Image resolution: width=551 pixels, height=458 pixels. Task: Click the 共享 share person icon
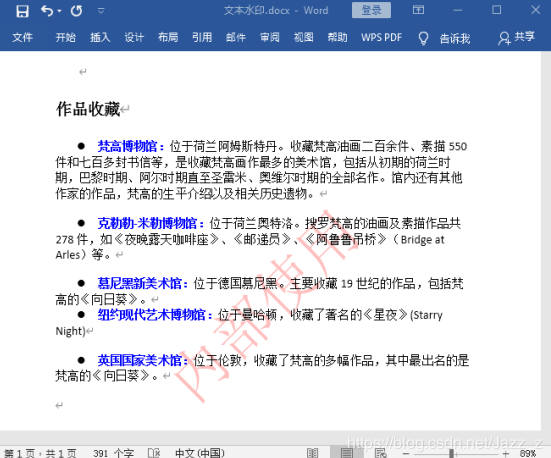[504, 38]
